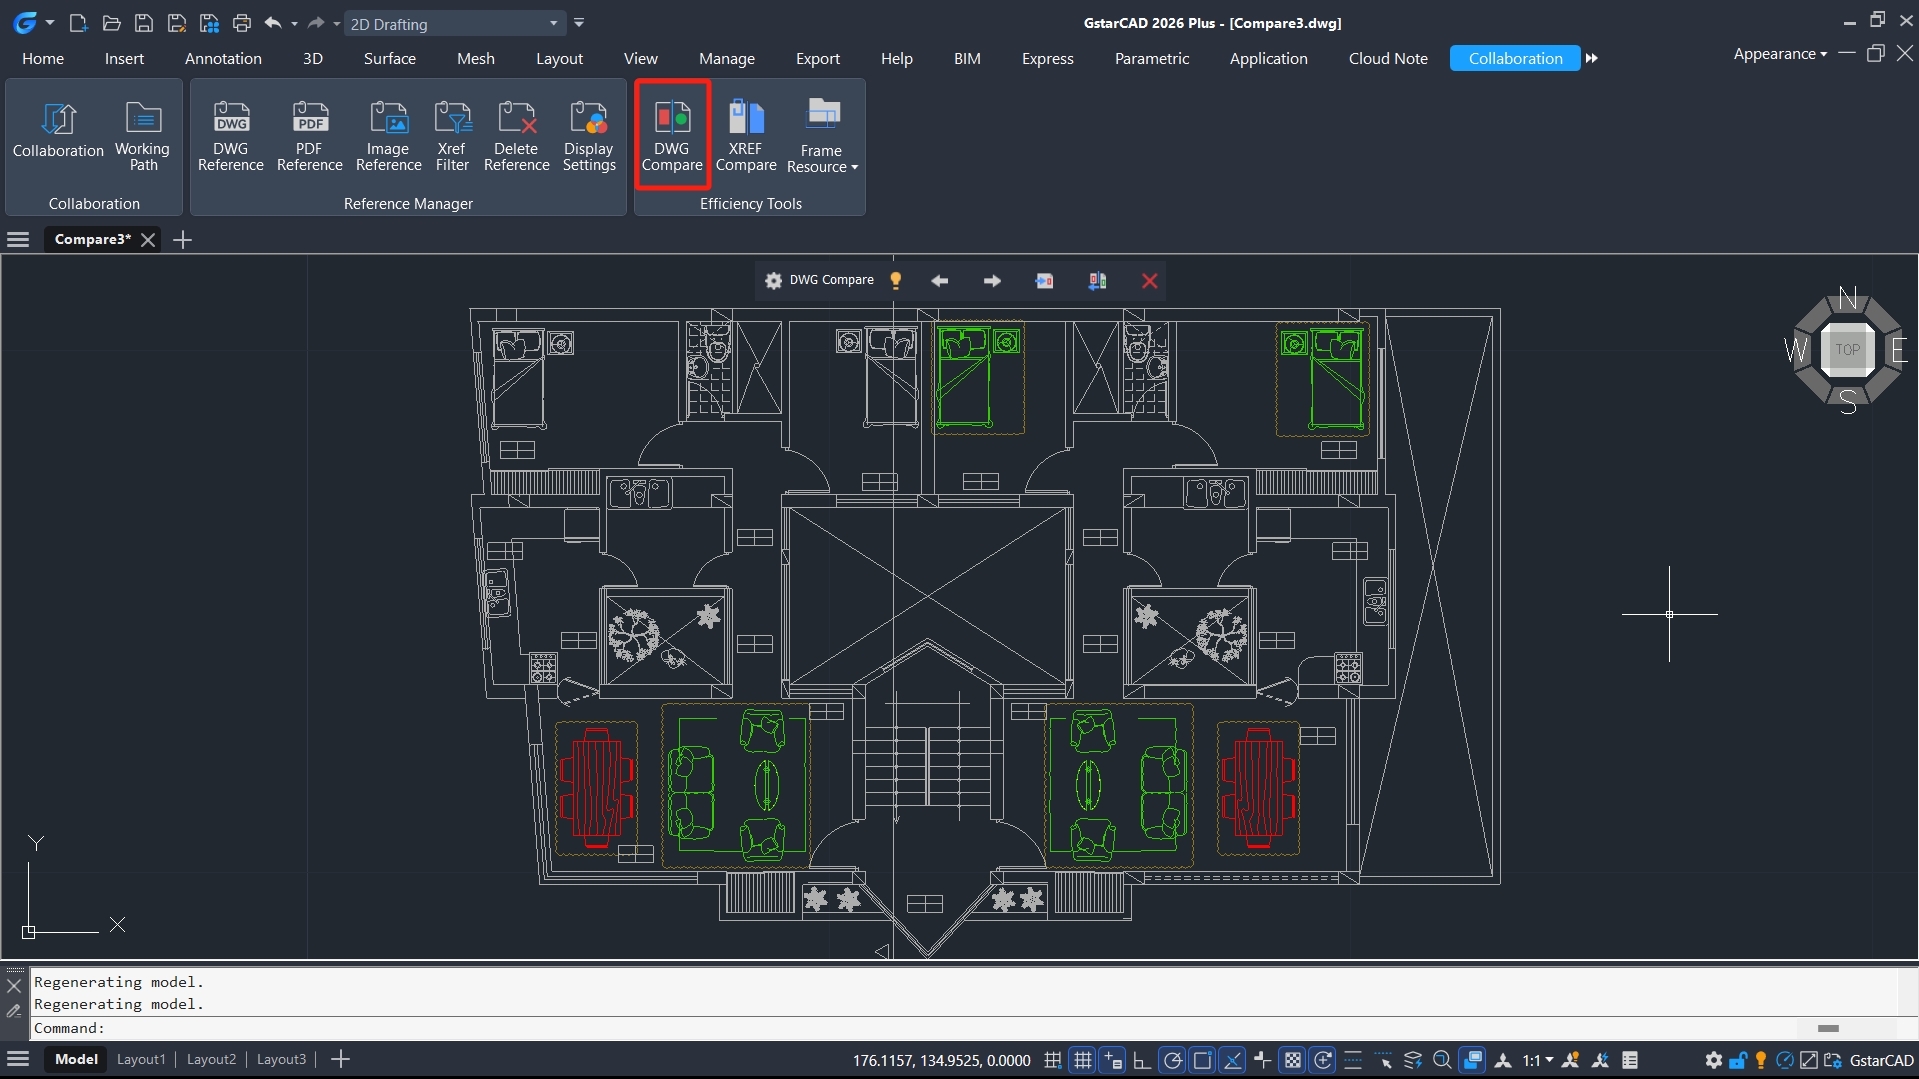
Task: Open DWG Compare settings gear
Action: [773, 281]
